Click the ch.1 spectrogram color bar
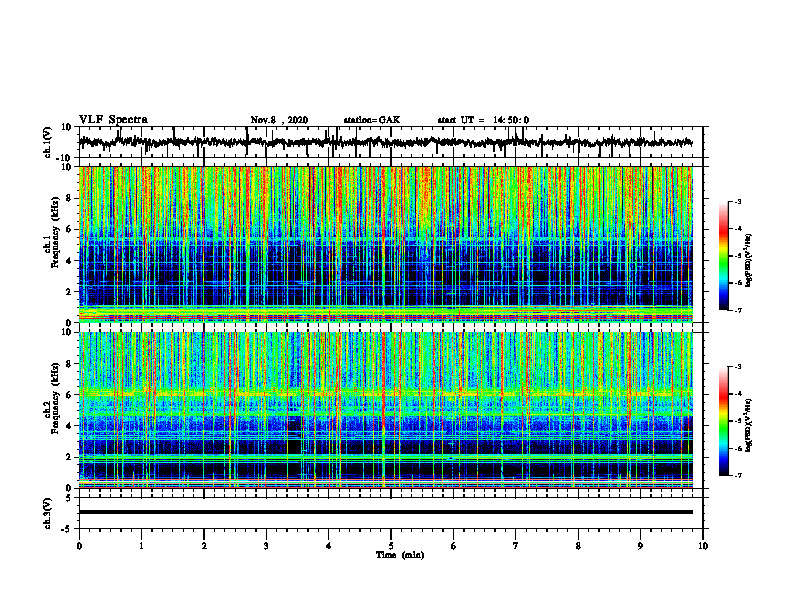Screen dimensions: 792x612 (724, 256)
